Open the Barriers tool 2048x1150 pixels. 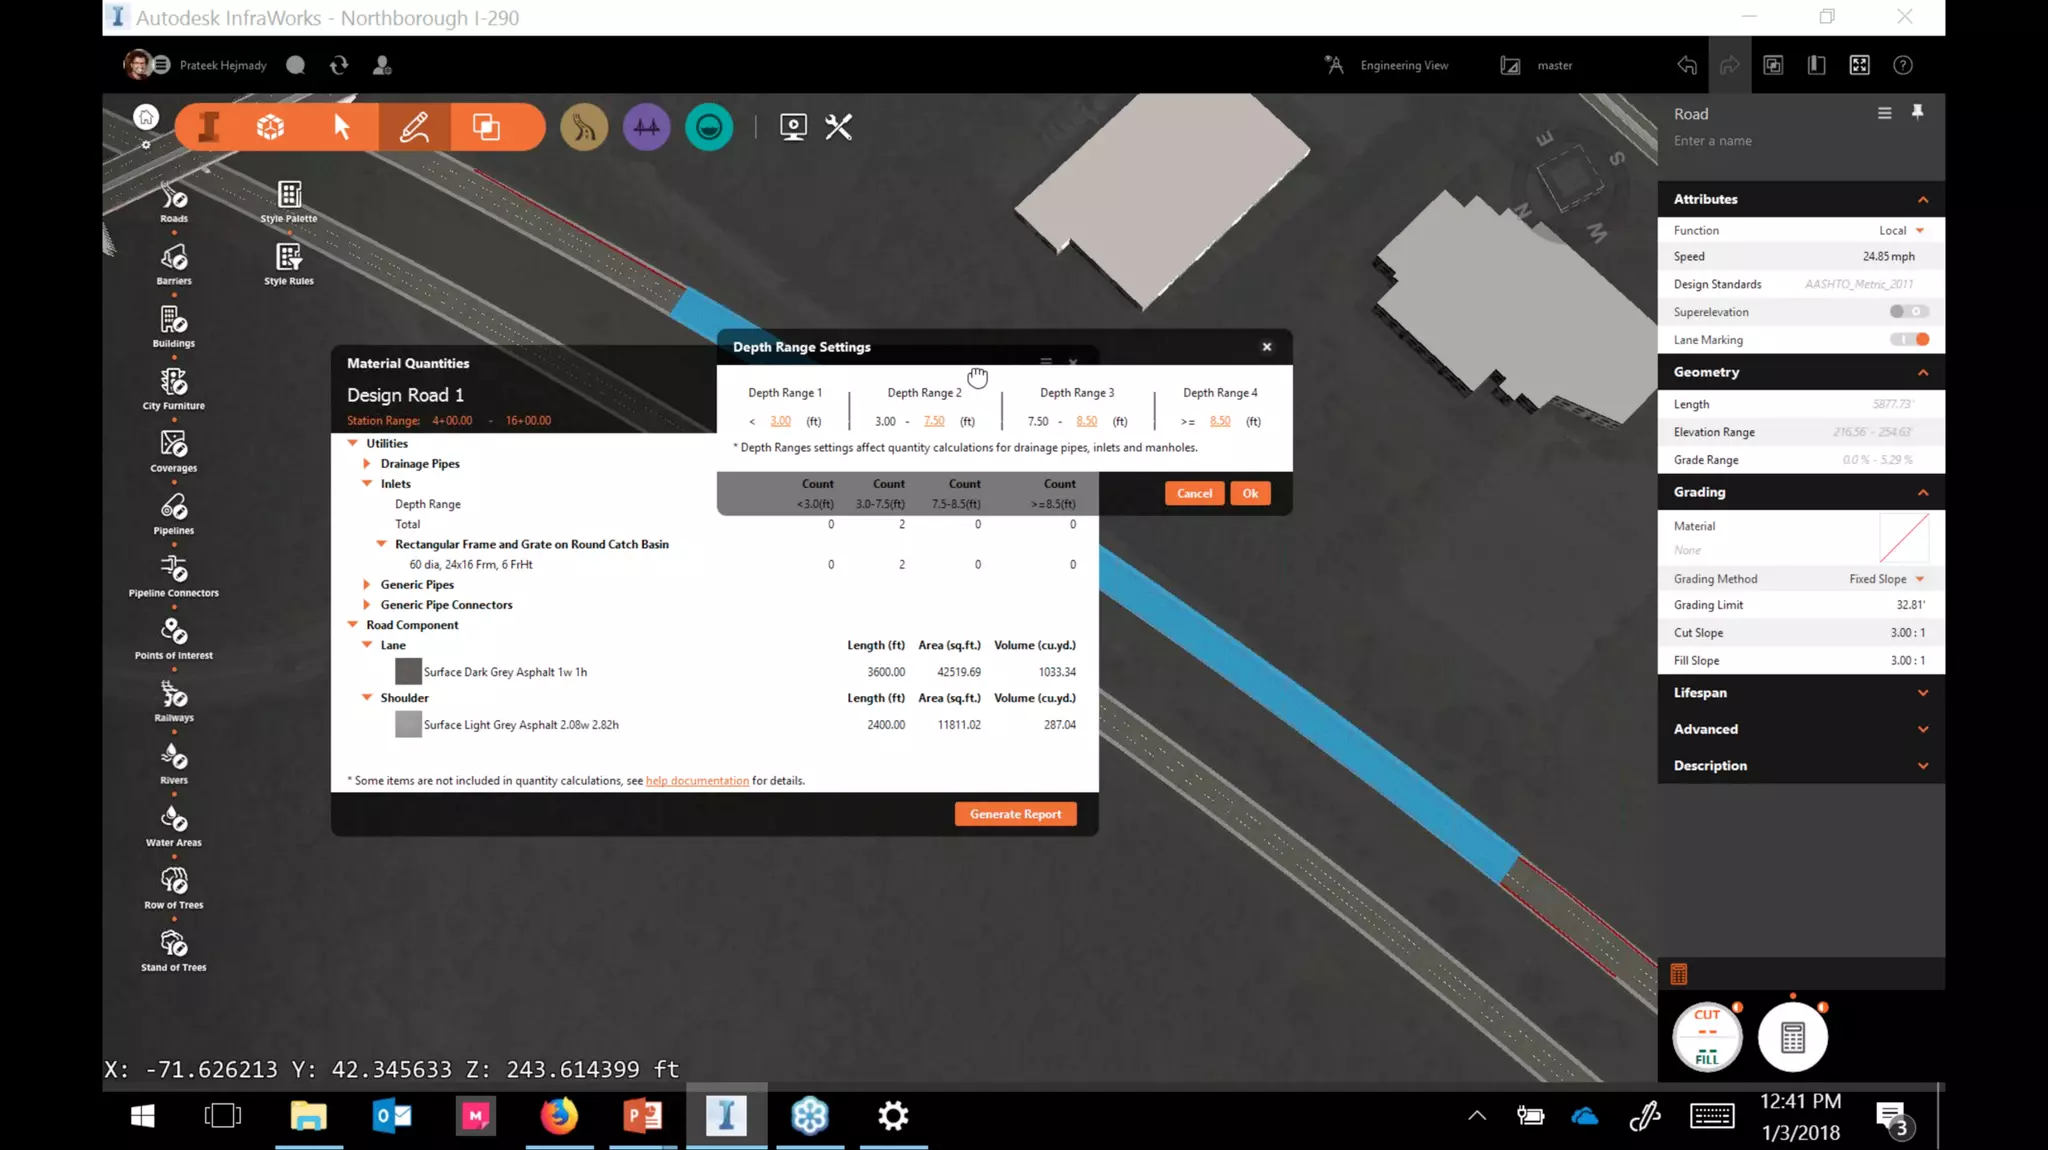point(174,265)
